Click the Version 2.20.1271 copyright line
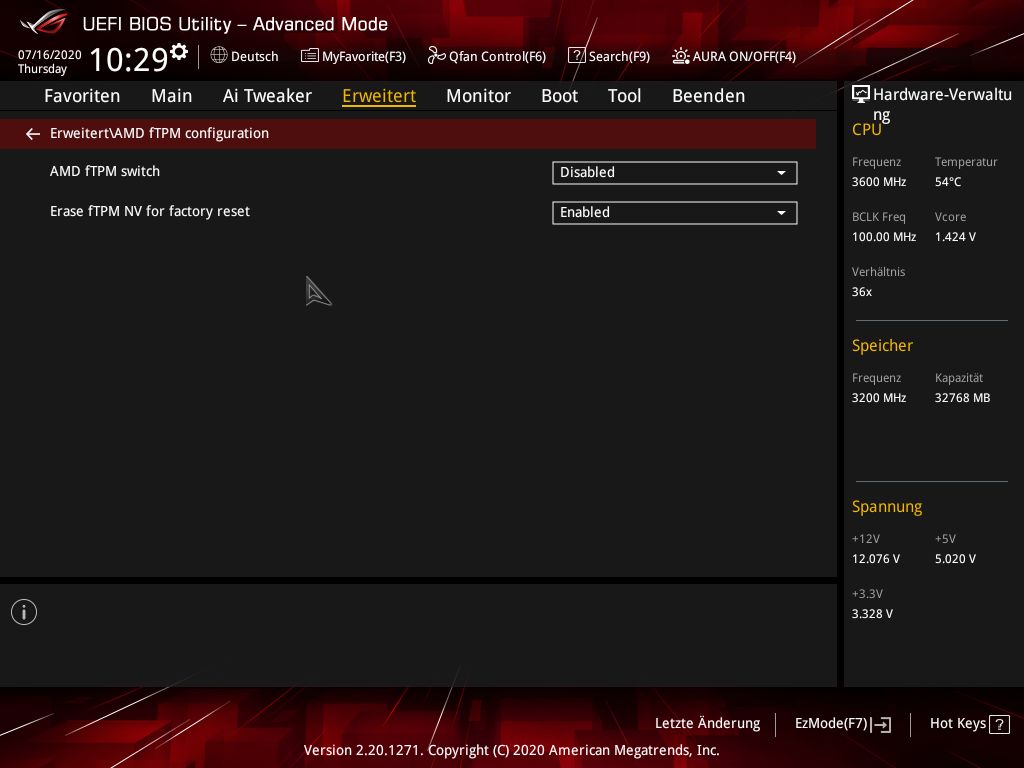The image size is (1024, 768). point(511,750)
